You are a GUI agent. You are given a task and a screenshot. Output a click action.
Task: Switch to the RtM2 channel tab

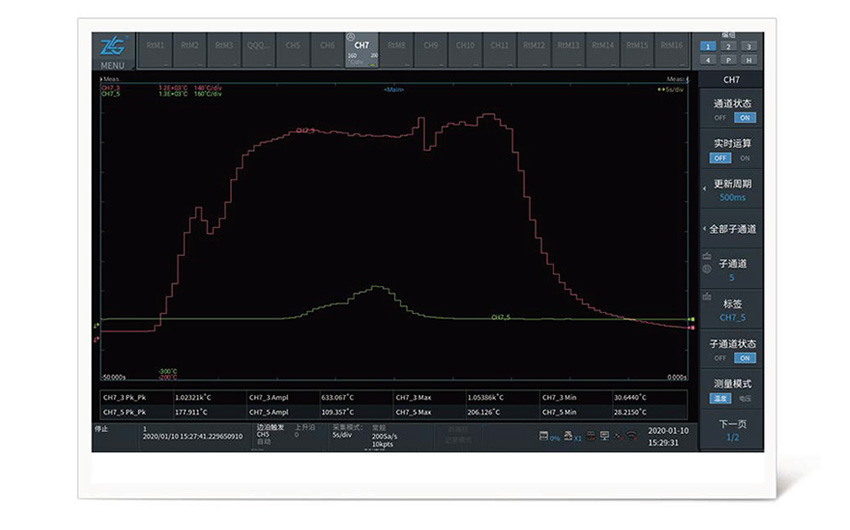click(x=190, y=50)
